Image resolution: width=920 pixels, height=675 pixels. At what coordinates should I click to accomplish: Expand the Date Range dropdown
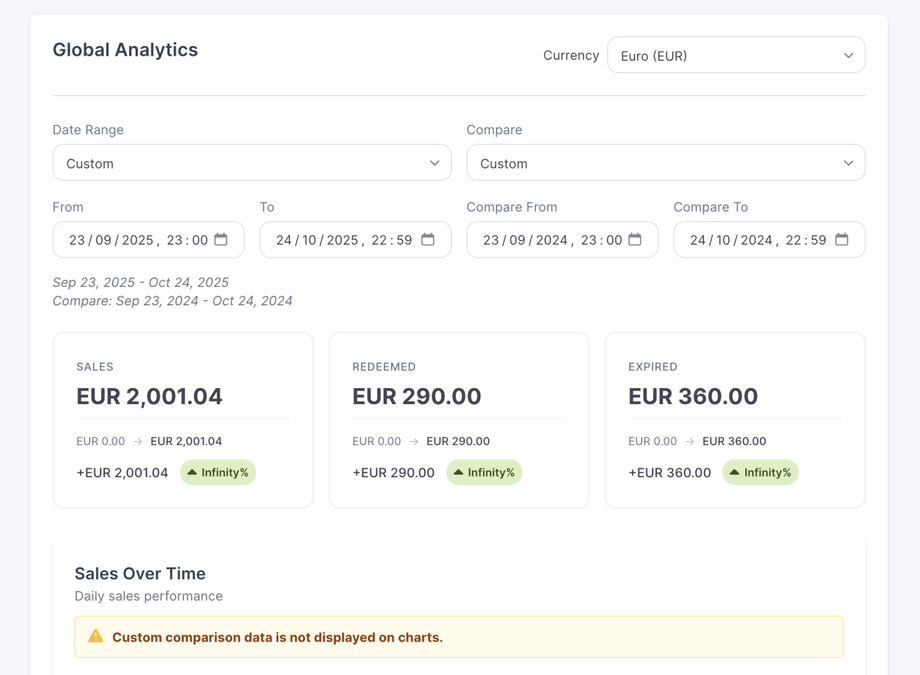click(251, 163)
